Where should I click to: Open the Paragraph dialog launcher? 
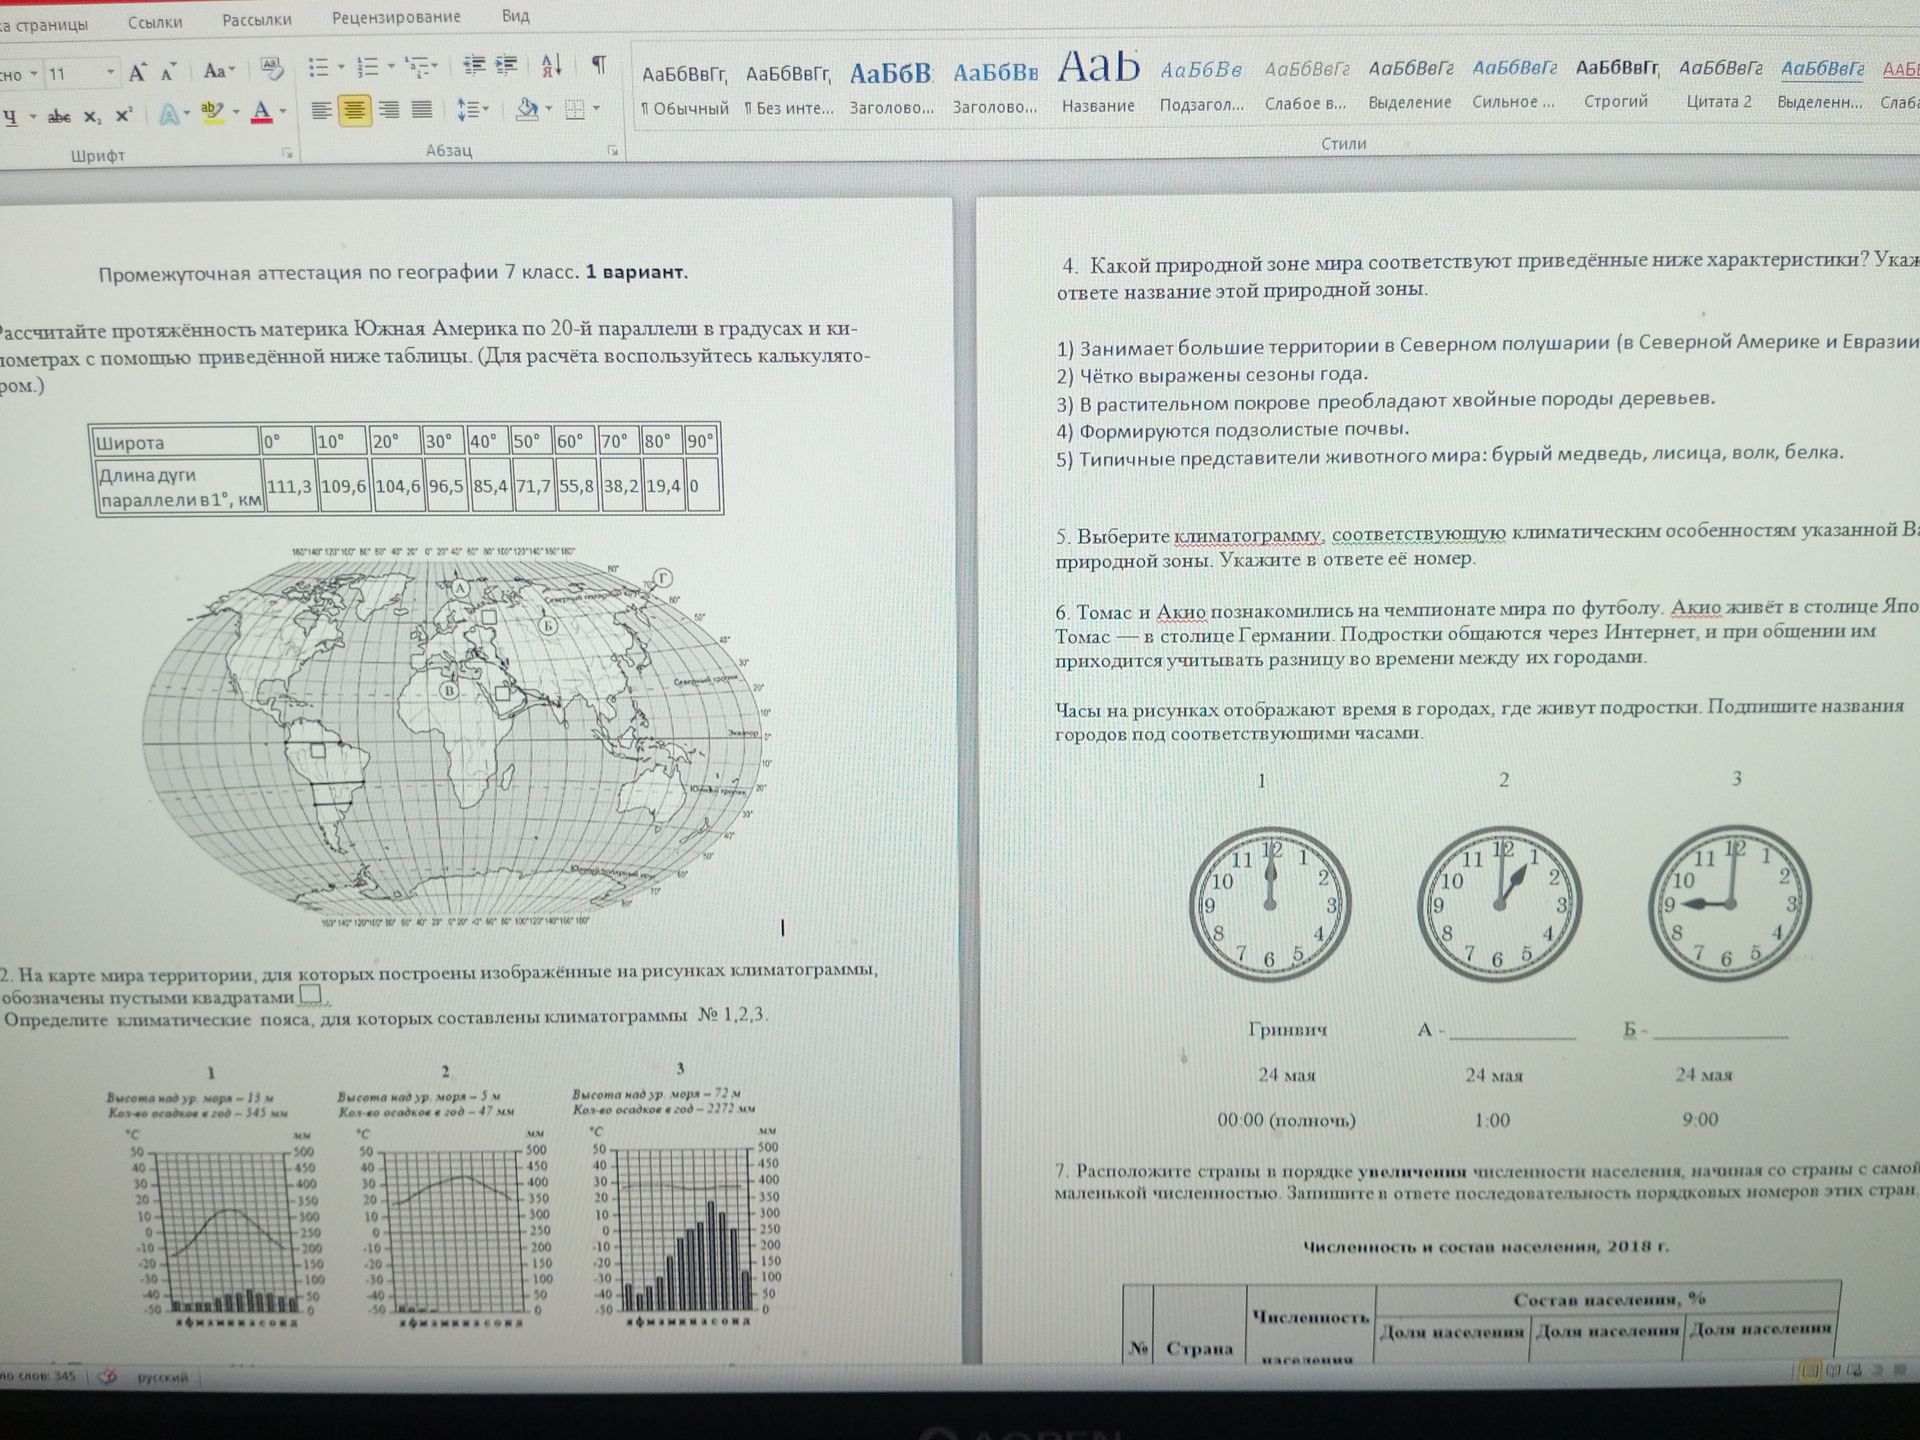[x=613, y=151]
